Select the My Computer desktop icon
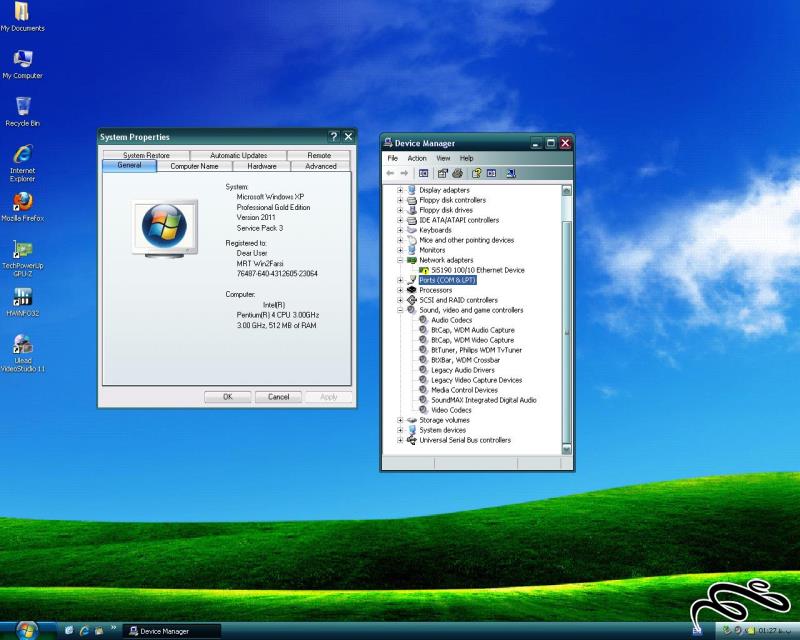 tap(22, 64)
